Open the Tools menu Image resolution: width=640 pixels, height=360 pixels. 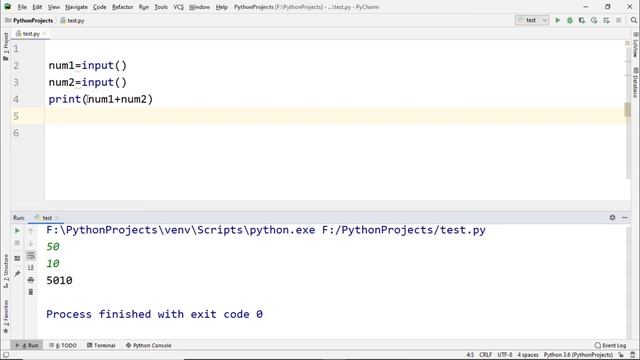click(x=161, y=7)
